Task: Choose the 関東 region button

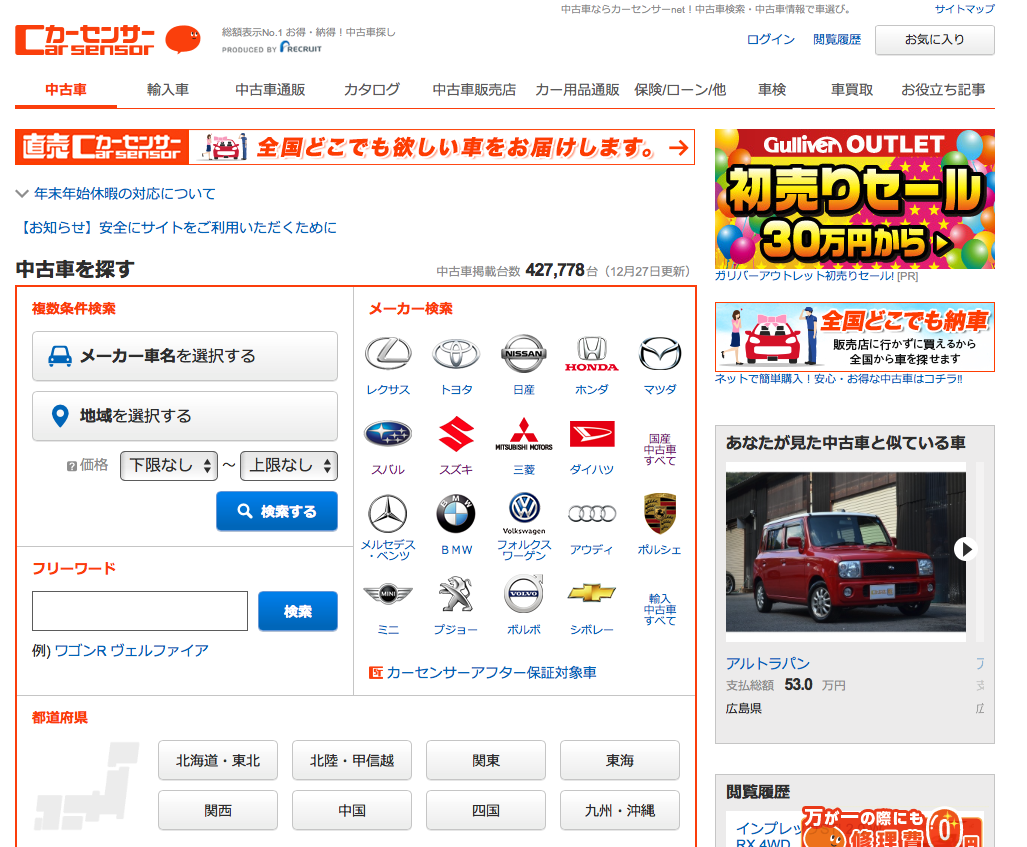Action: point(486,761)
